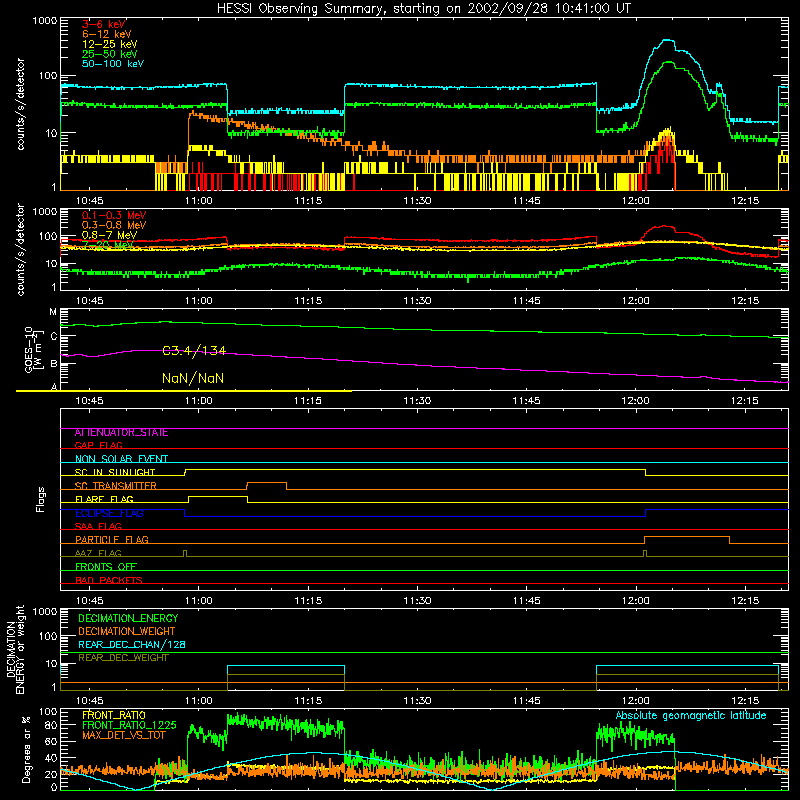Click the raised FLARE_FLAG step segment
Viewport: 800px width, 800px height.
click(x=218, y=496)
